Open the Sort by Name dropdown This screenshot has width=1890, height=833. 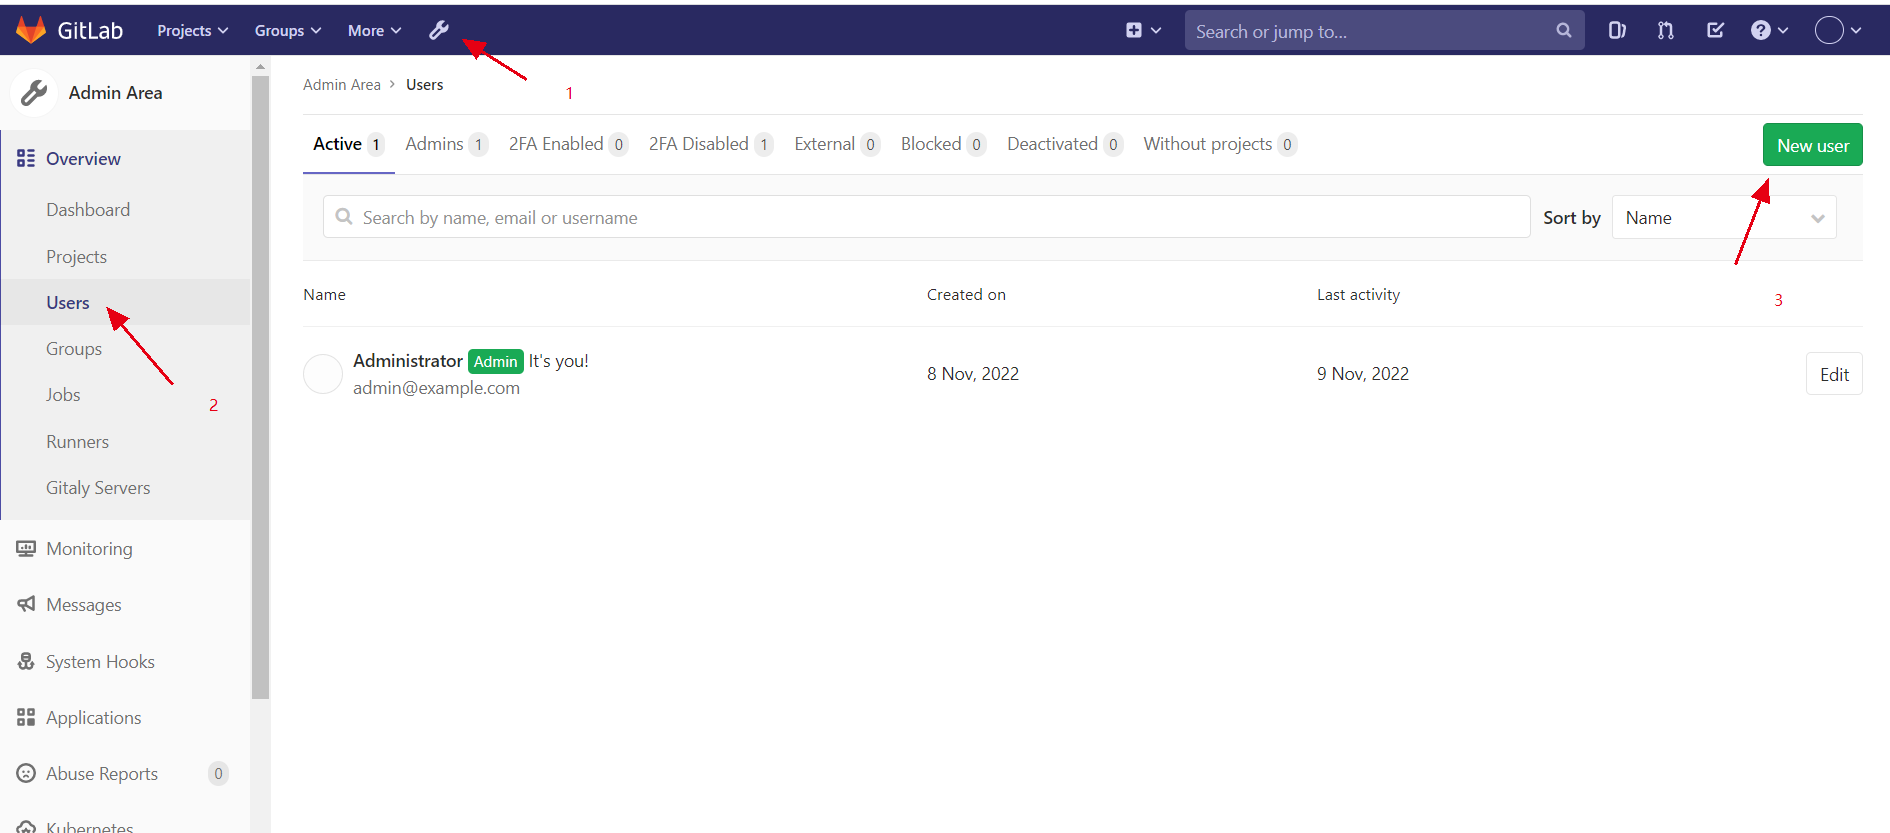1724,218
